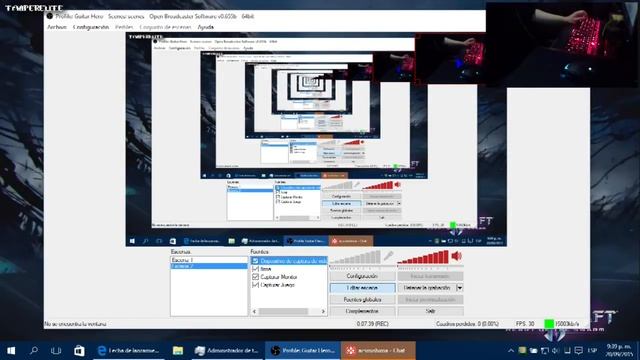640x360 pixels.
Task: Open the taskbar clock and date
Action: click(x=619, y=351)
